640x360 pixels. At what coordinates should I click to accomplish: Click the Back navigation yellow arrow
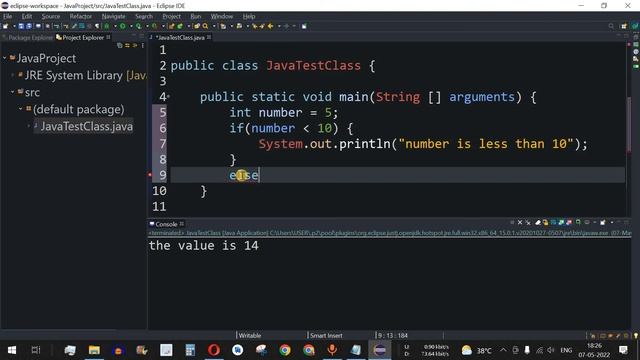coord(271,26)
